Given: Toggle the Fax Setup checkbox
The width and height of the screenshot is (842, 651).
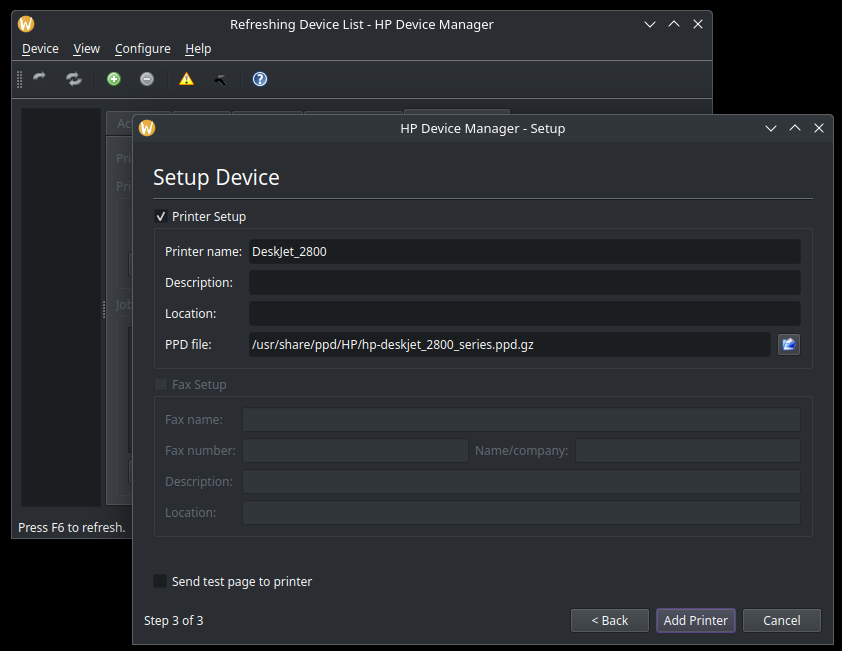Looking at the screenshot, I should pos(161,385).
